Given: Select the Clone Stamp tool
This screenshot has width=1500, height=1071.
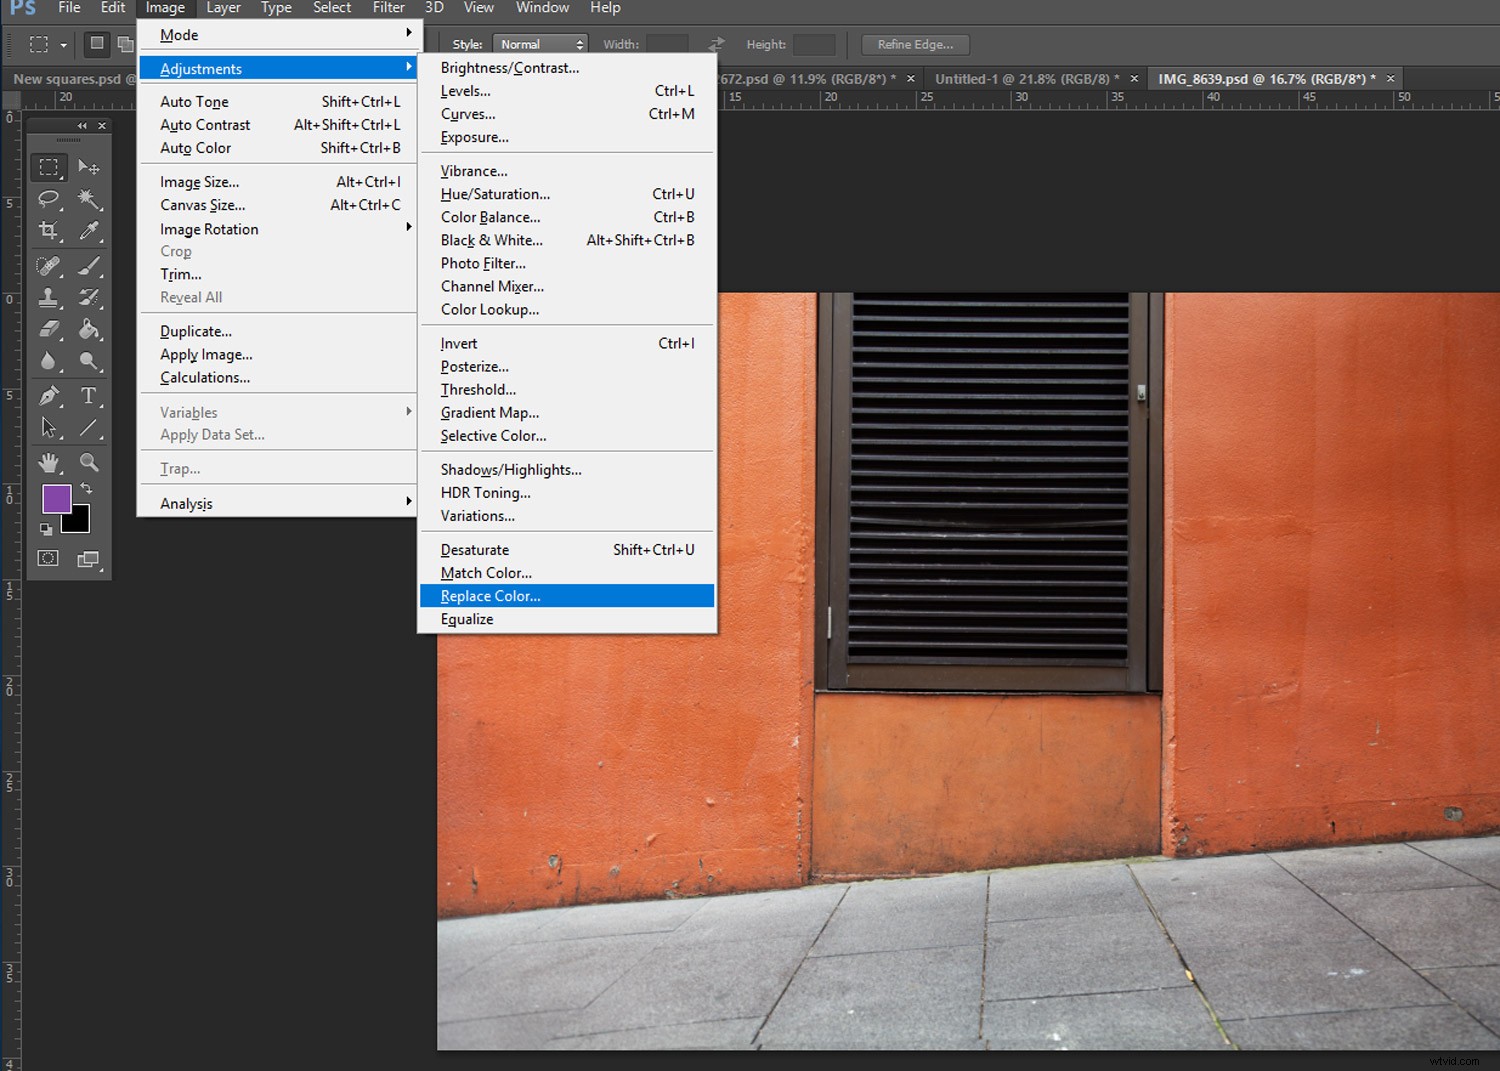Looking at the screenshot, I should pyautogui.click(x=49, y=297).
